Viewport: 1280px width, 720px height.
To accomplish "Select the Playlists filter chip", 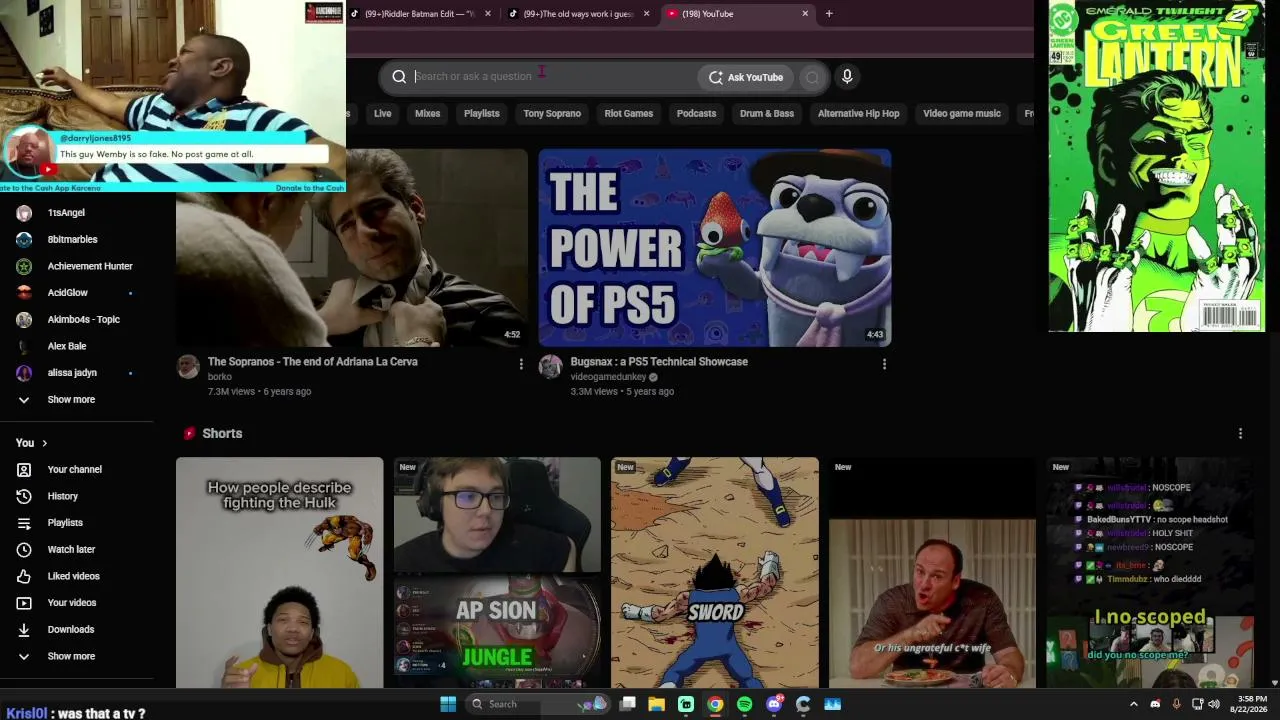I will coord(482,114).
